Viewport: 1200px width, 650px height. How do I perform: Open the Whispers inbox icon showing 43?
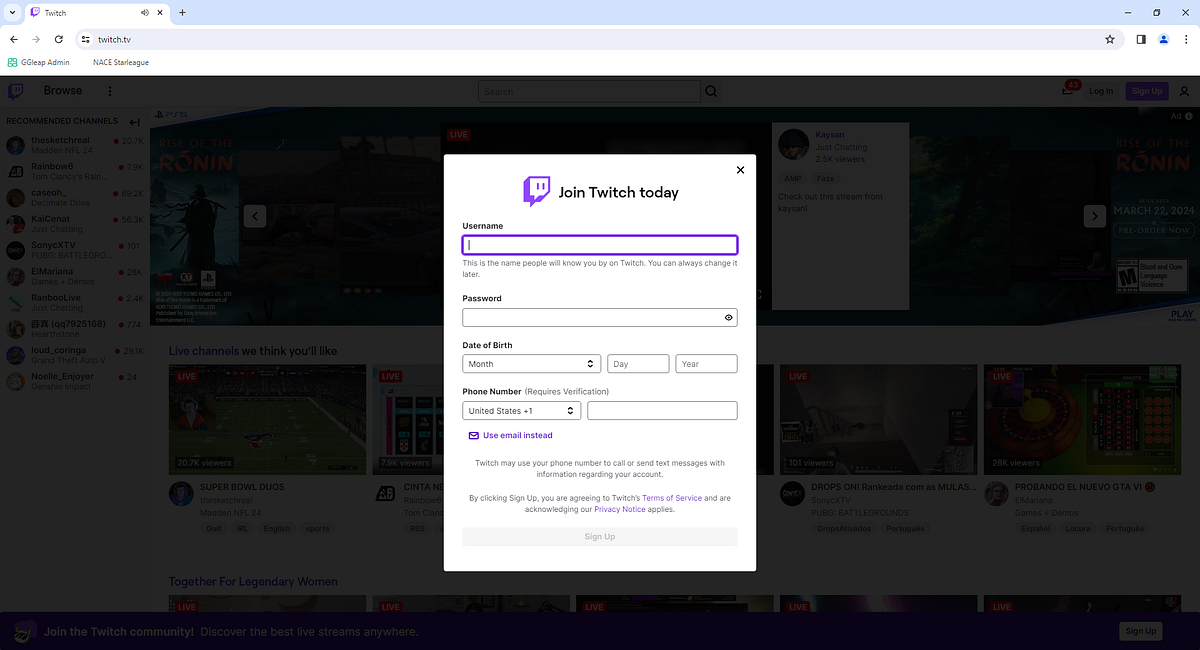coord(1068,90)
